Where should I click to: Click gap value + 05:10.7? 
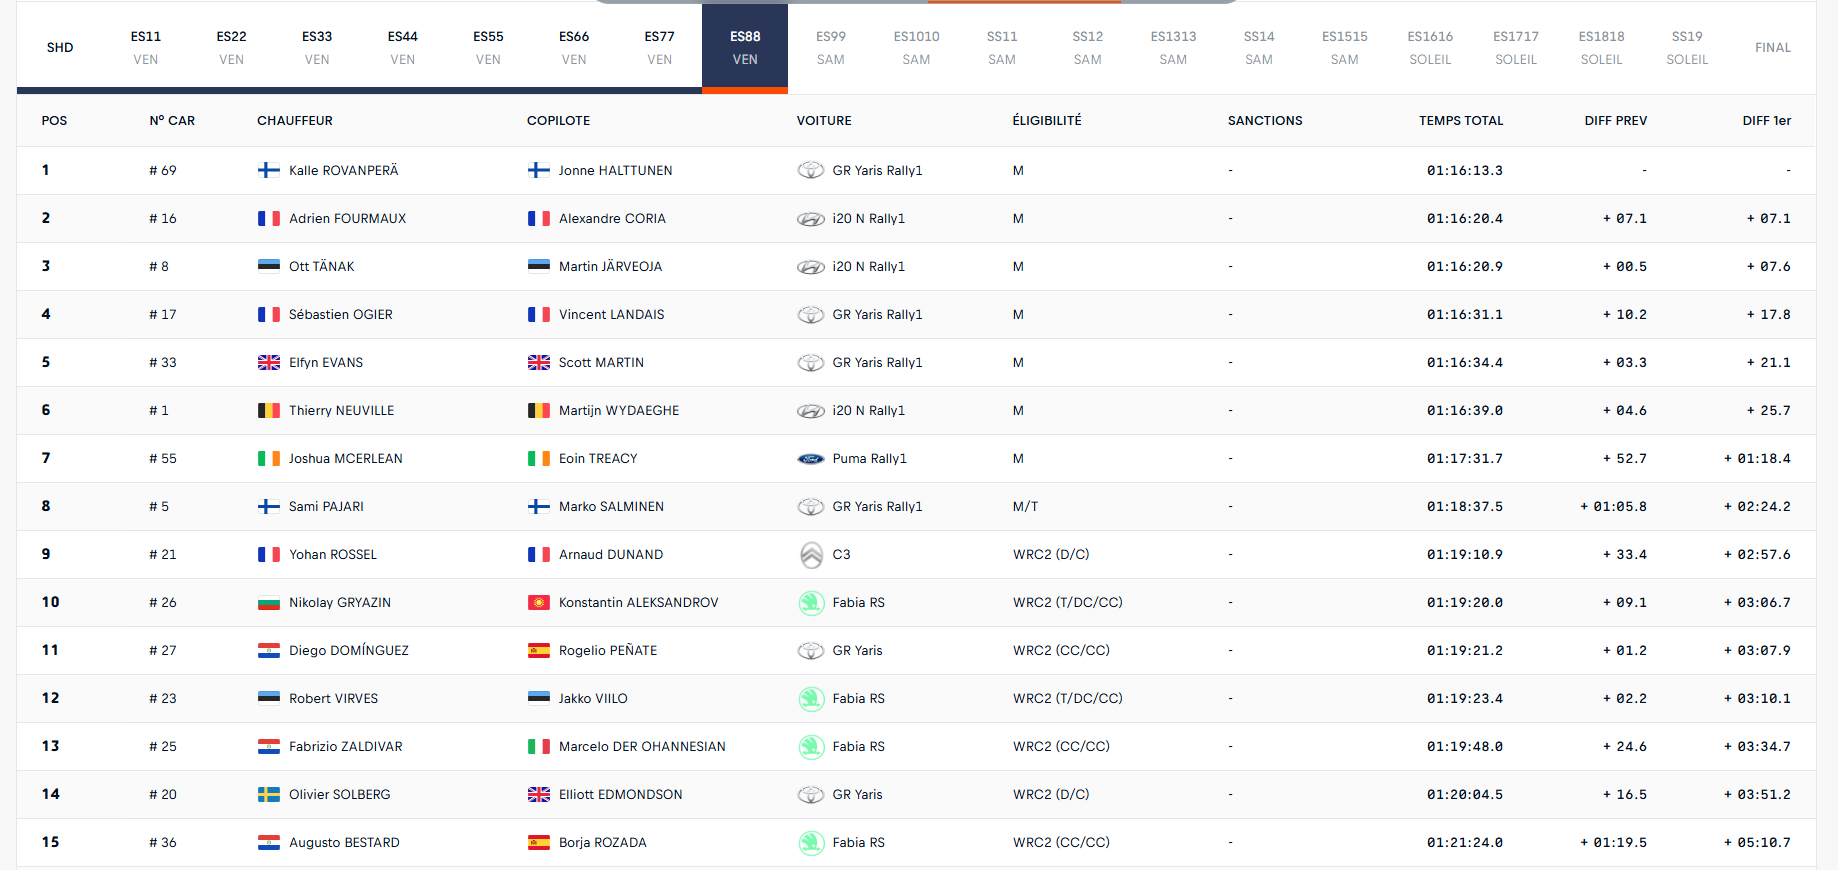(1757, 842)
